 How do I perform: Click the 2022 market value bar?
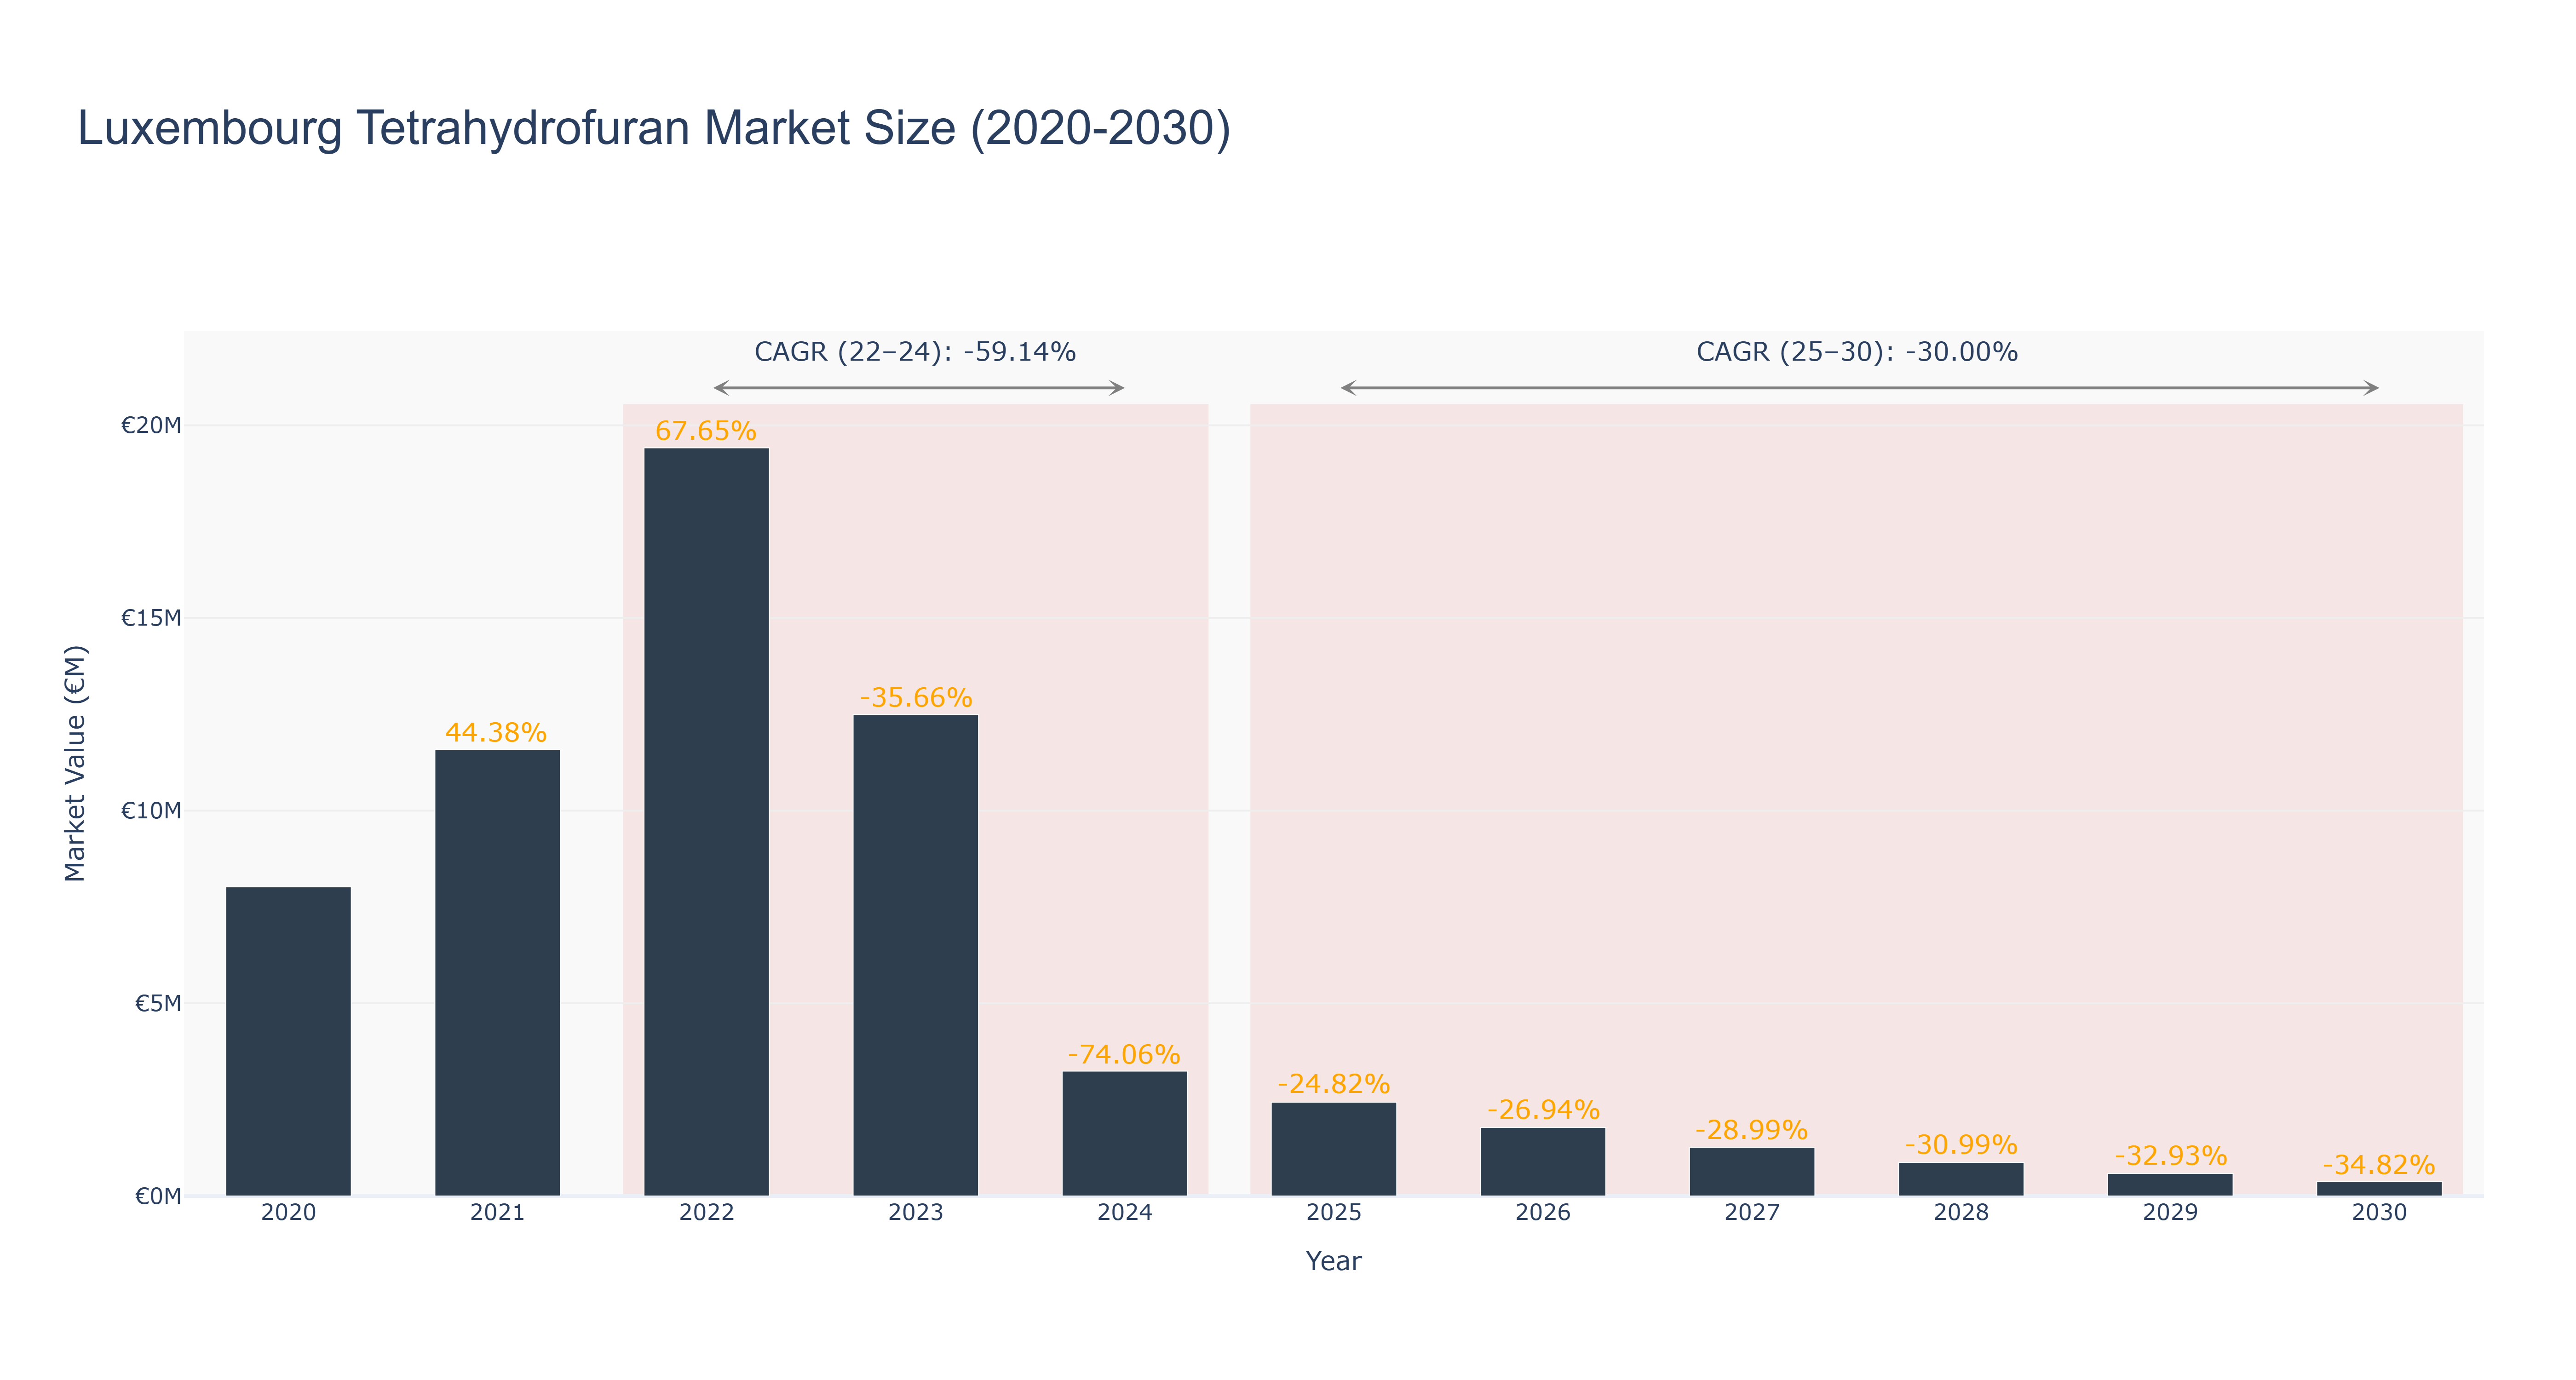706,822
